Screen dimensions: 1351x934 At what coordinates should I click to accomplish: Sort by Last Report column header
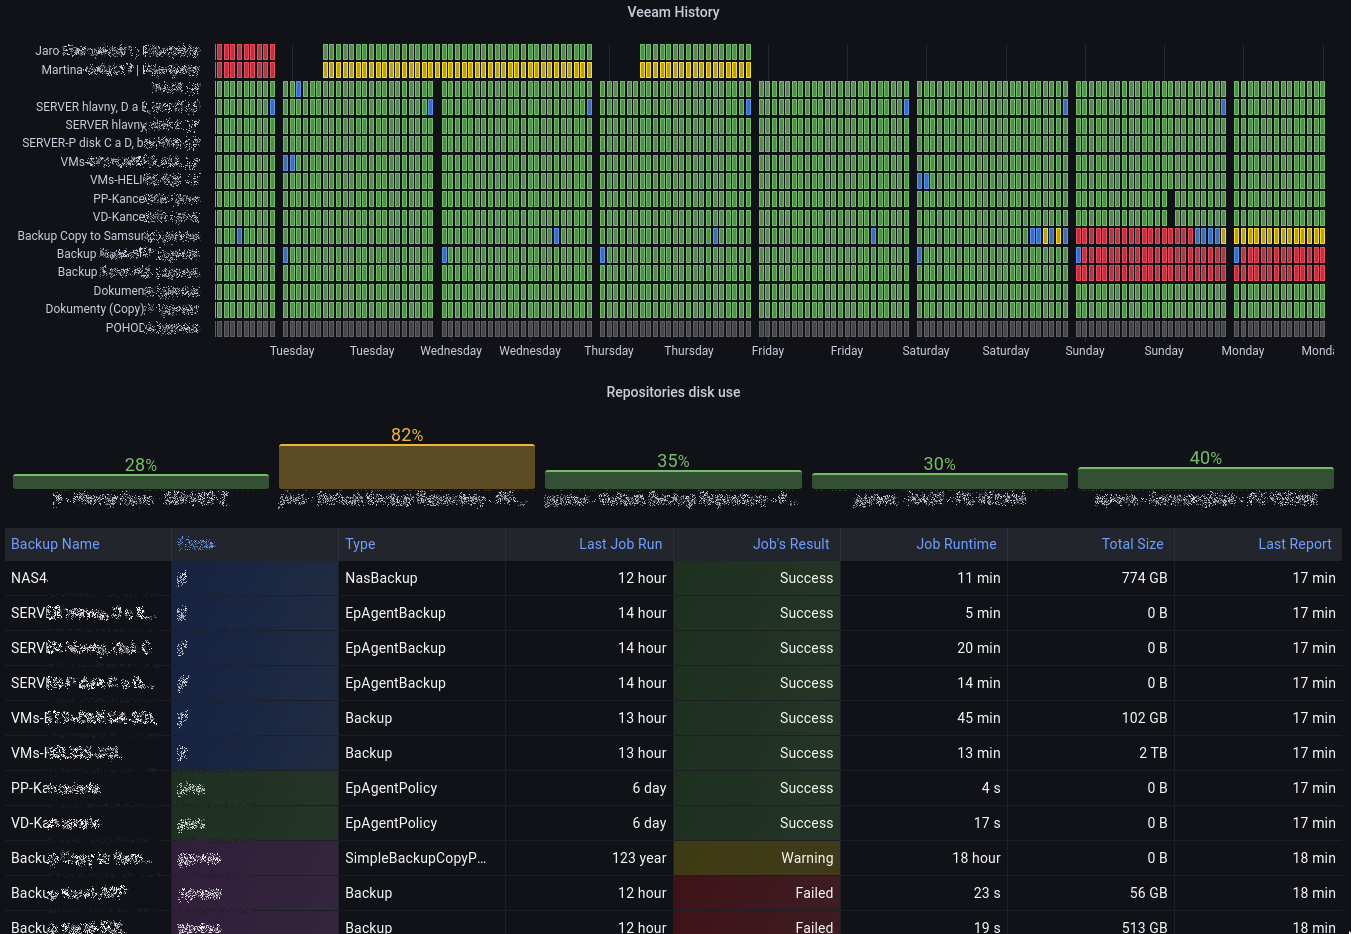pos(1294,544)
